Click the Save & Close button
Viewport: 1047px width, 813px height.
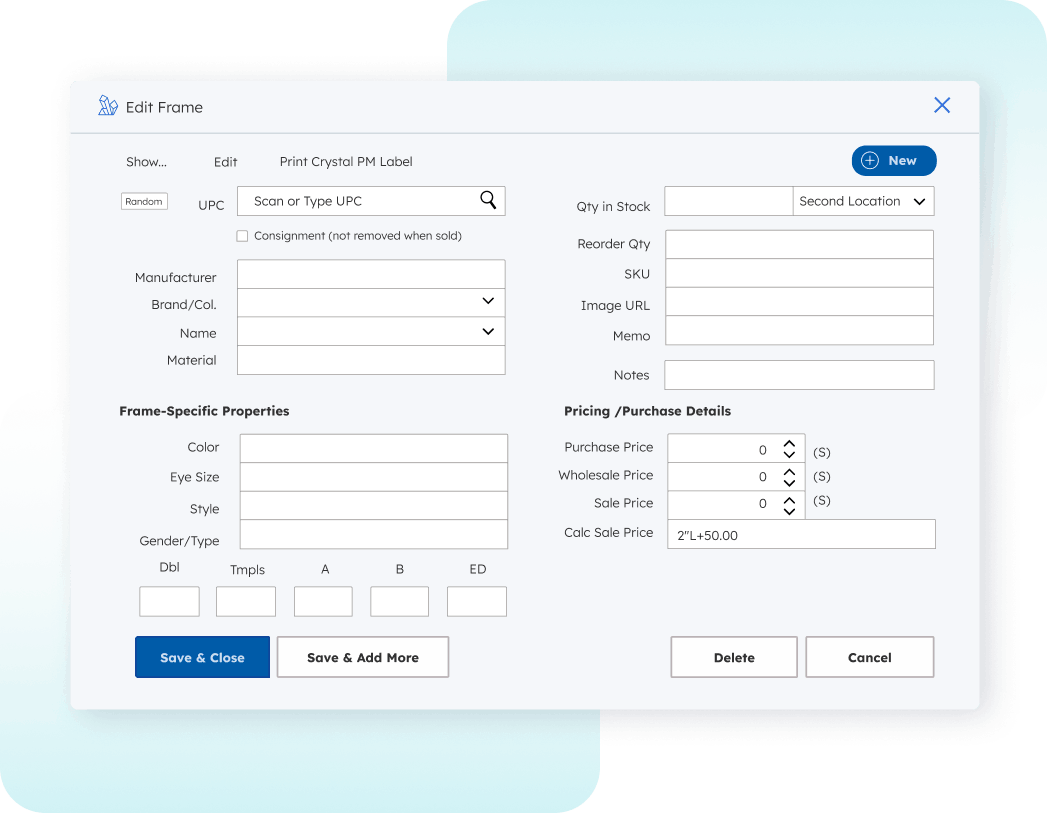click(x=202, y=657)
